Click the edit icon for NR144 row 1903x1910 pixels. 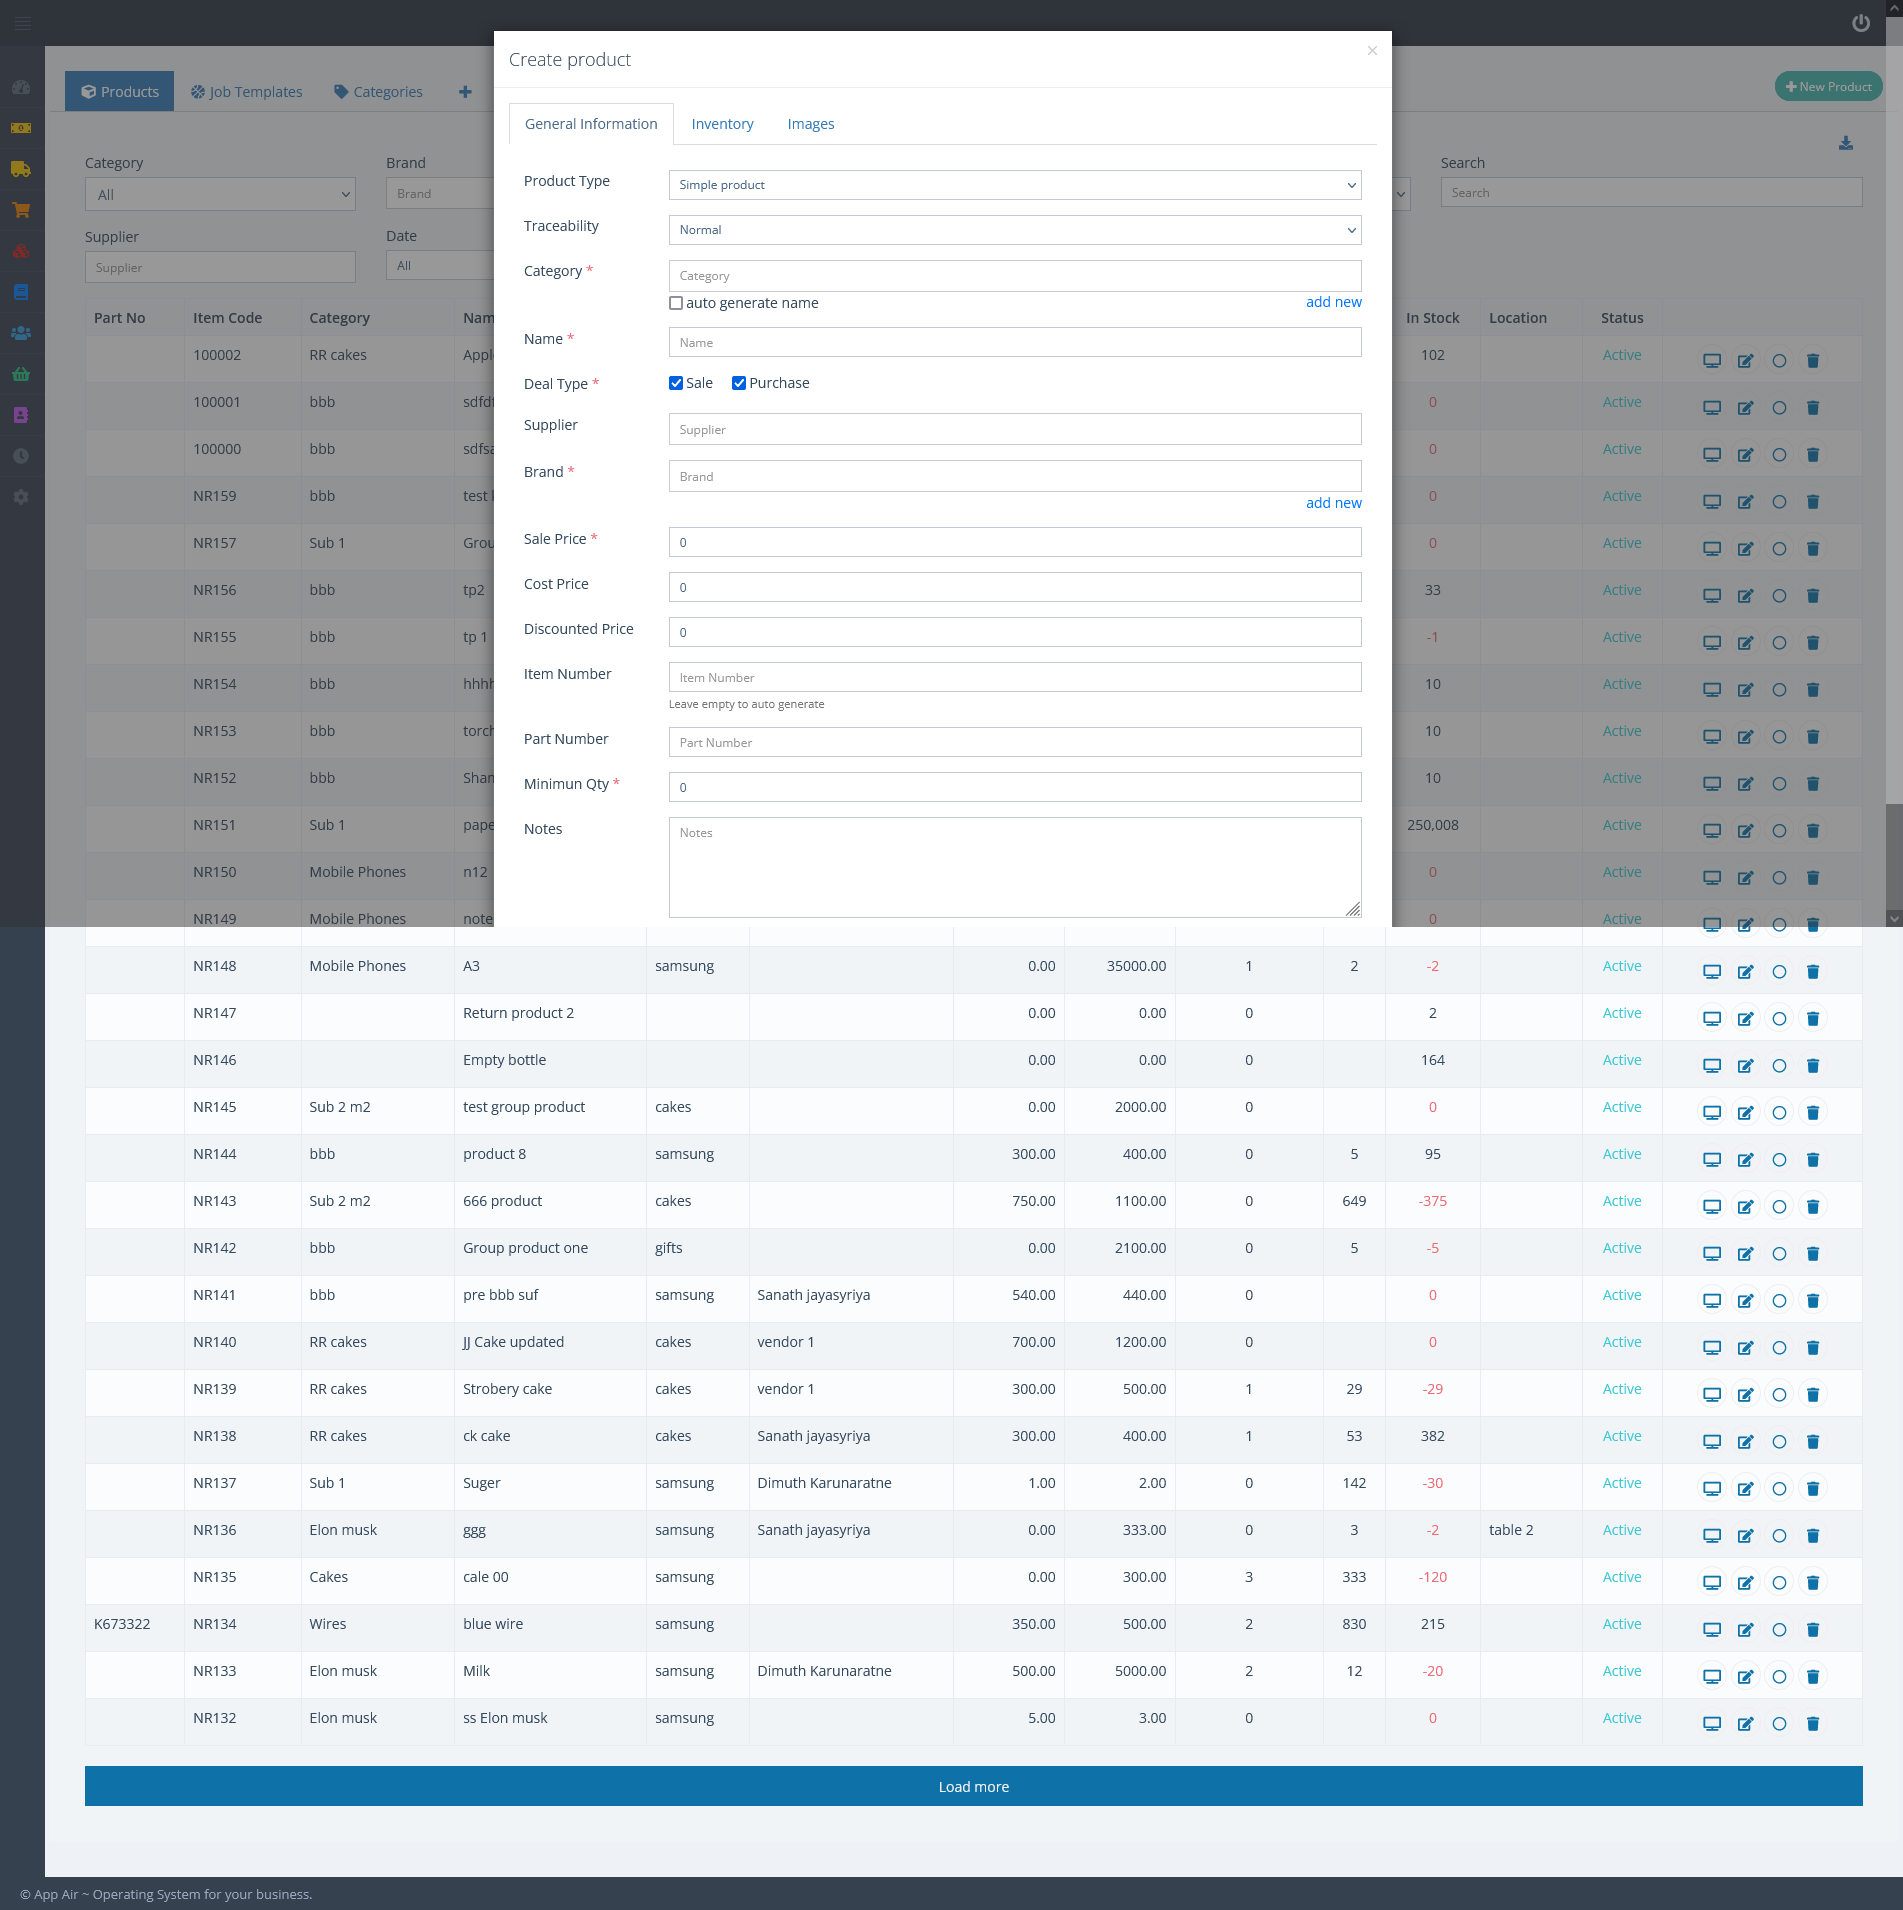click(1745, 1159)
